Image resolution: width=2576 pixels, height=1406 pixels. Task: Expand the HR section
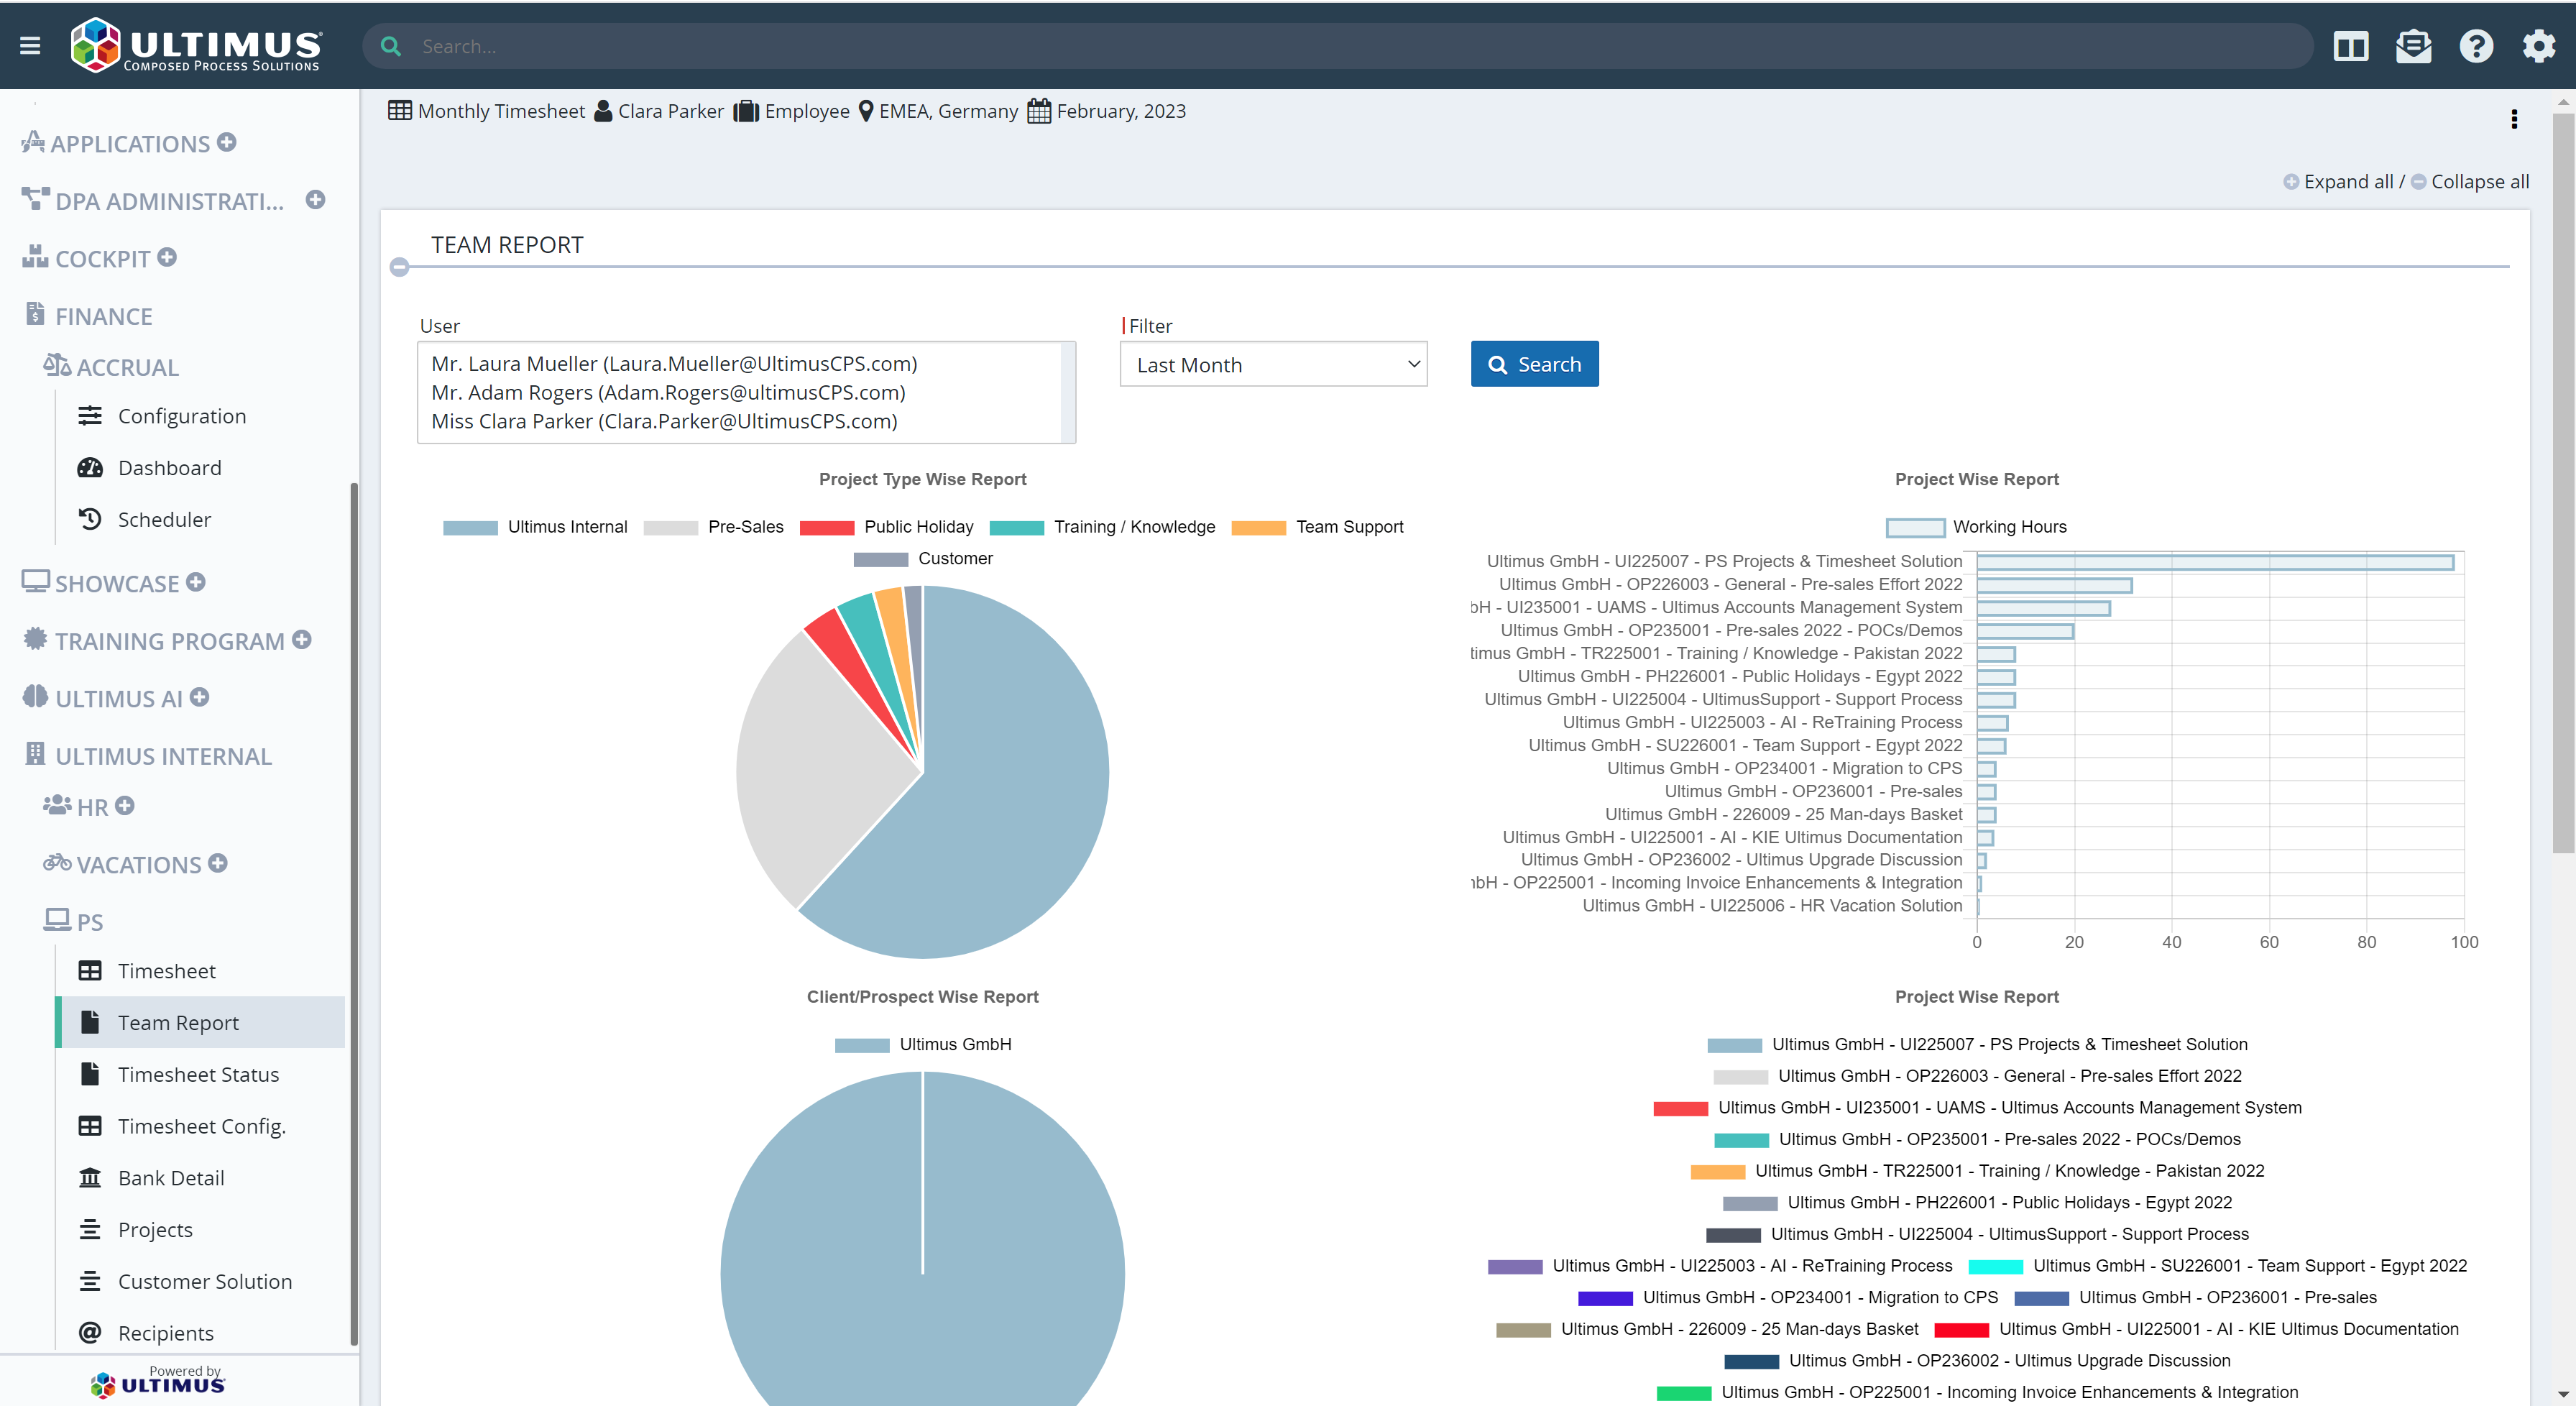coord(125,805)
